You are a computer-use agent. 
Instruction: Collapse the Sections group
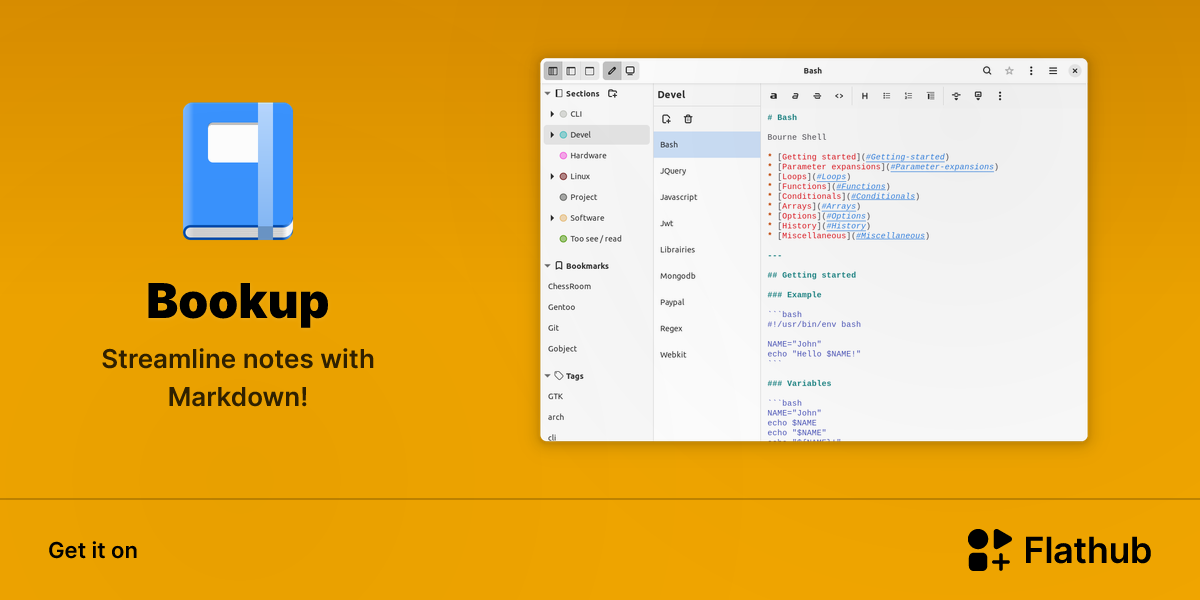548,93
